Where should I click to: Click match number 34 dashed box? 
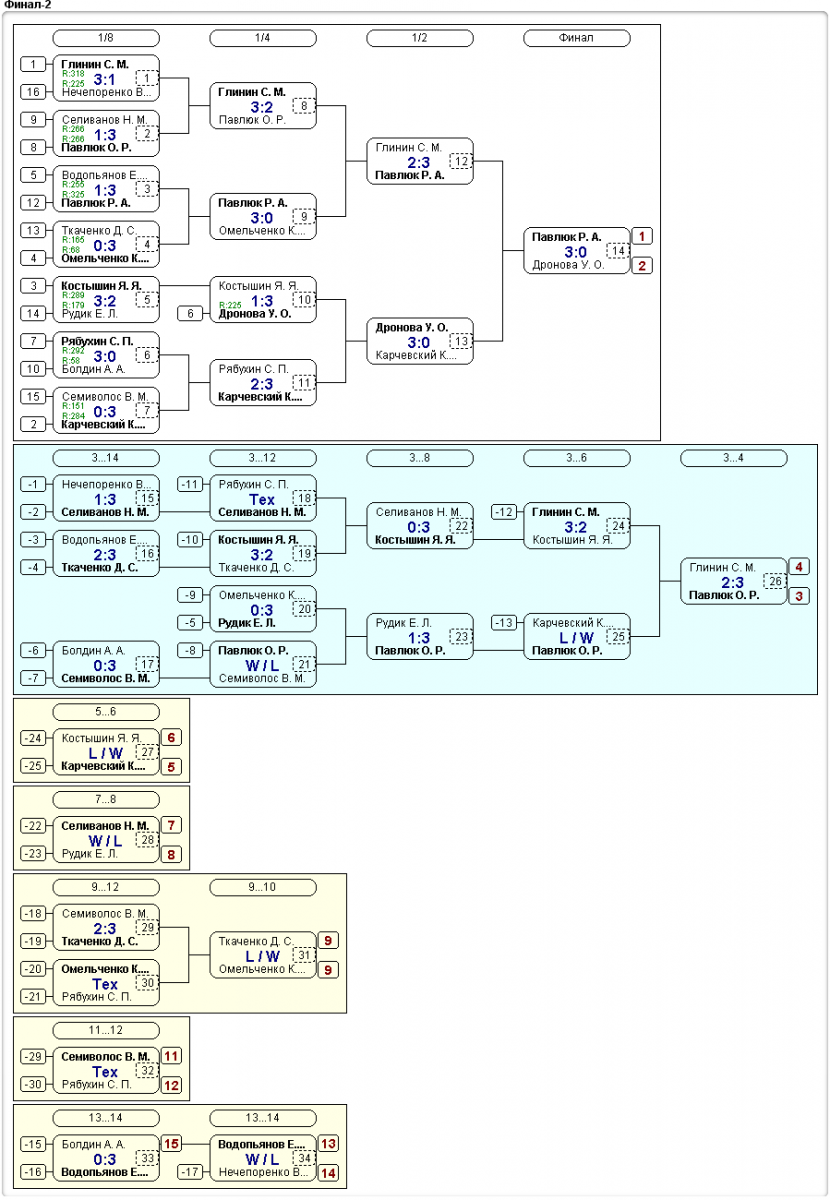click(304, 1158)
